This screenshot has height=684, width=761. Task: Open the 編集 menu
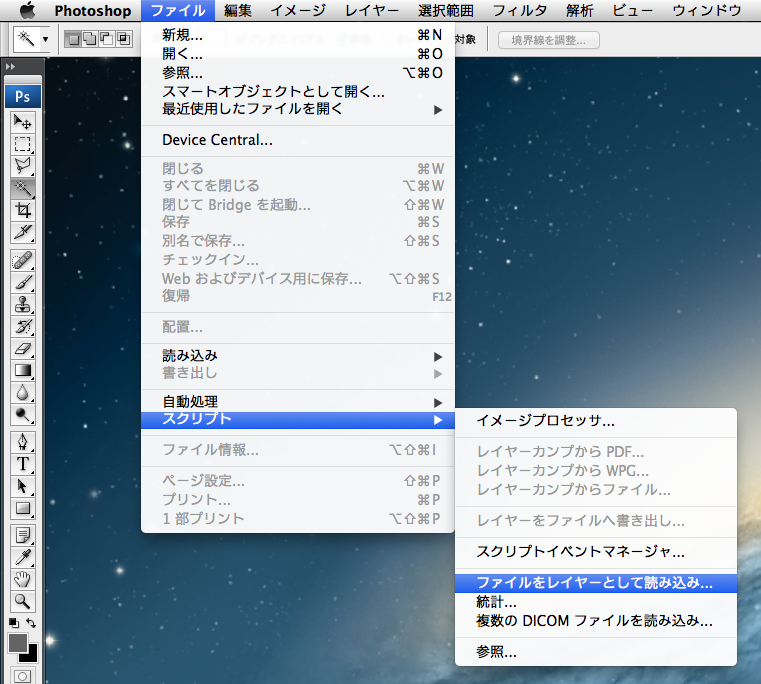click(x=238, y=11)
